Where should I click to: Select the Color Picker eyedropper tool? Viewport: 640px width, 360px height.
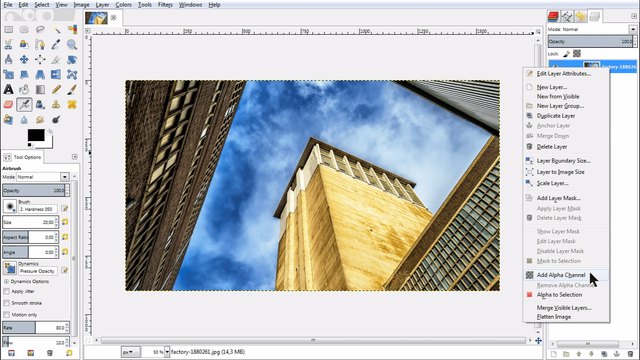point(56,44)
